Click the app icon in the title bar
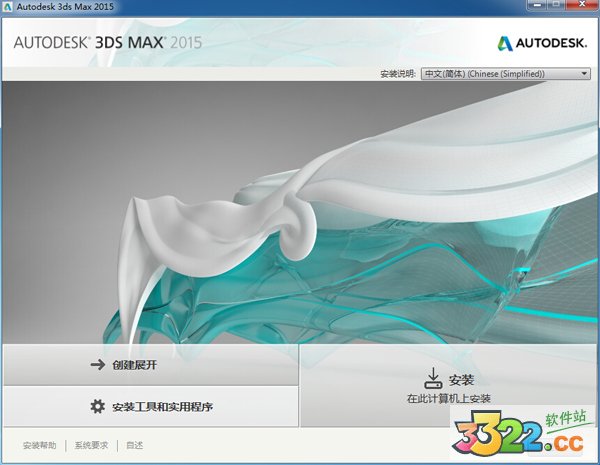The image size is (600, 465). 9,8
